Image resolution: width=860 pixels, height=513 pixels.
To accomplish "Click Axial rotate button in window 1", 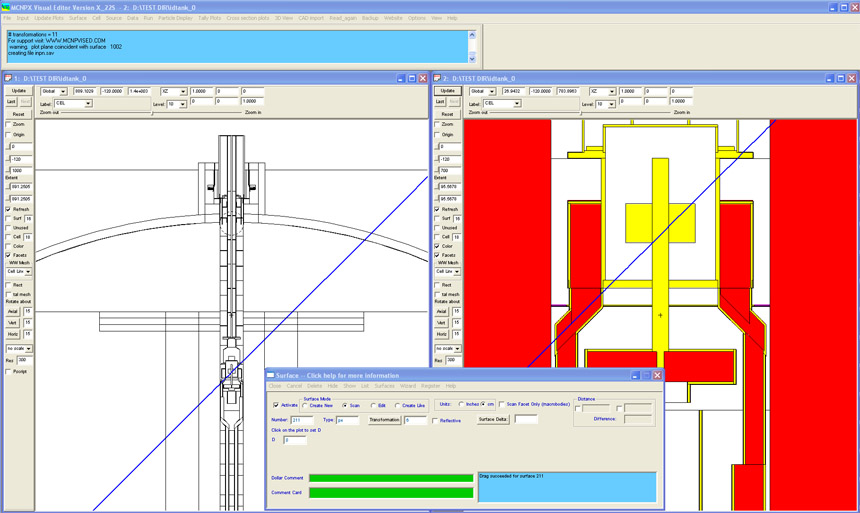I will coord(13,312).
